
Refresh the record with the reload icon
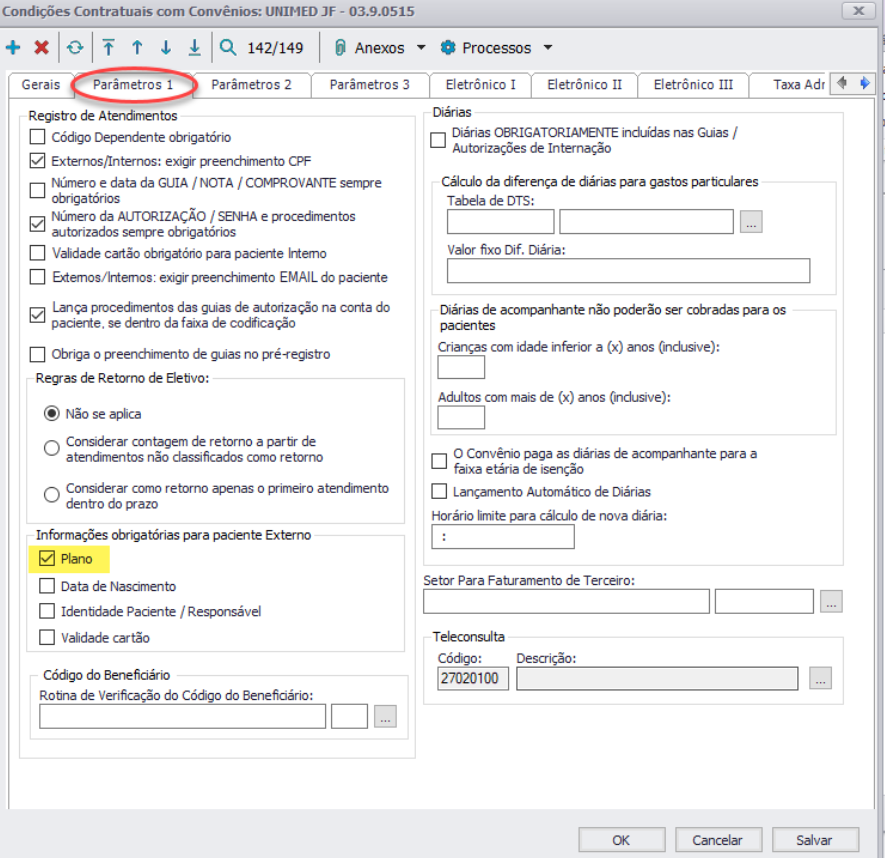(75, 47)
